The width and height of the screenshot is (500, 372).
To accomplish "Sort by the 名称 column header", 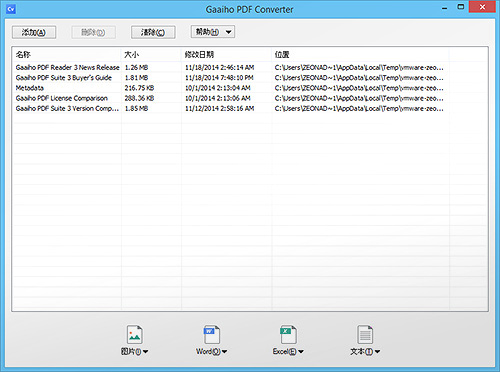I will (x=23, y=54).
